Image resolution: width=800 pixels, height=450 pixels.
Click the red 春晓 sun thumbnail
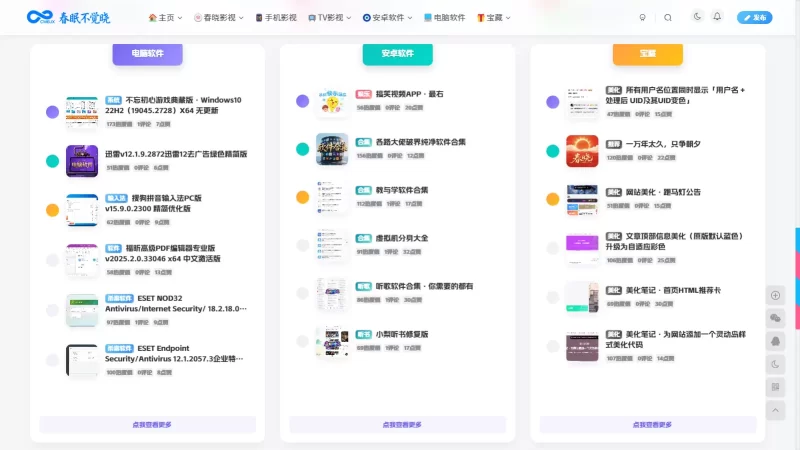pyautogui.click(x=582, y=151)
